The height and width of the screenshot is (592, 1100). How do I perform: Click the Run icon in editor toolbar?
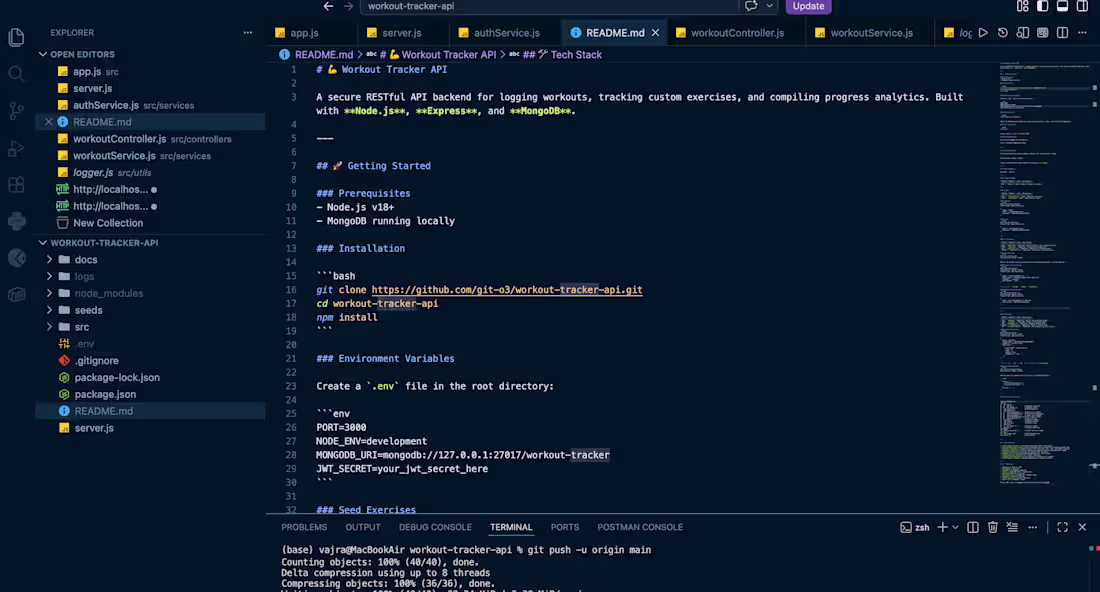[983, 33]
